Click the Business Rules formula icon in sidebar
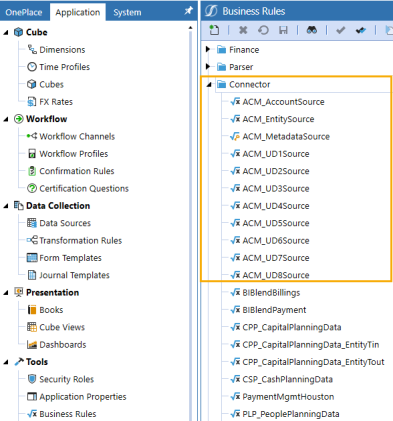The image size is (393, 421). point(32,414)
